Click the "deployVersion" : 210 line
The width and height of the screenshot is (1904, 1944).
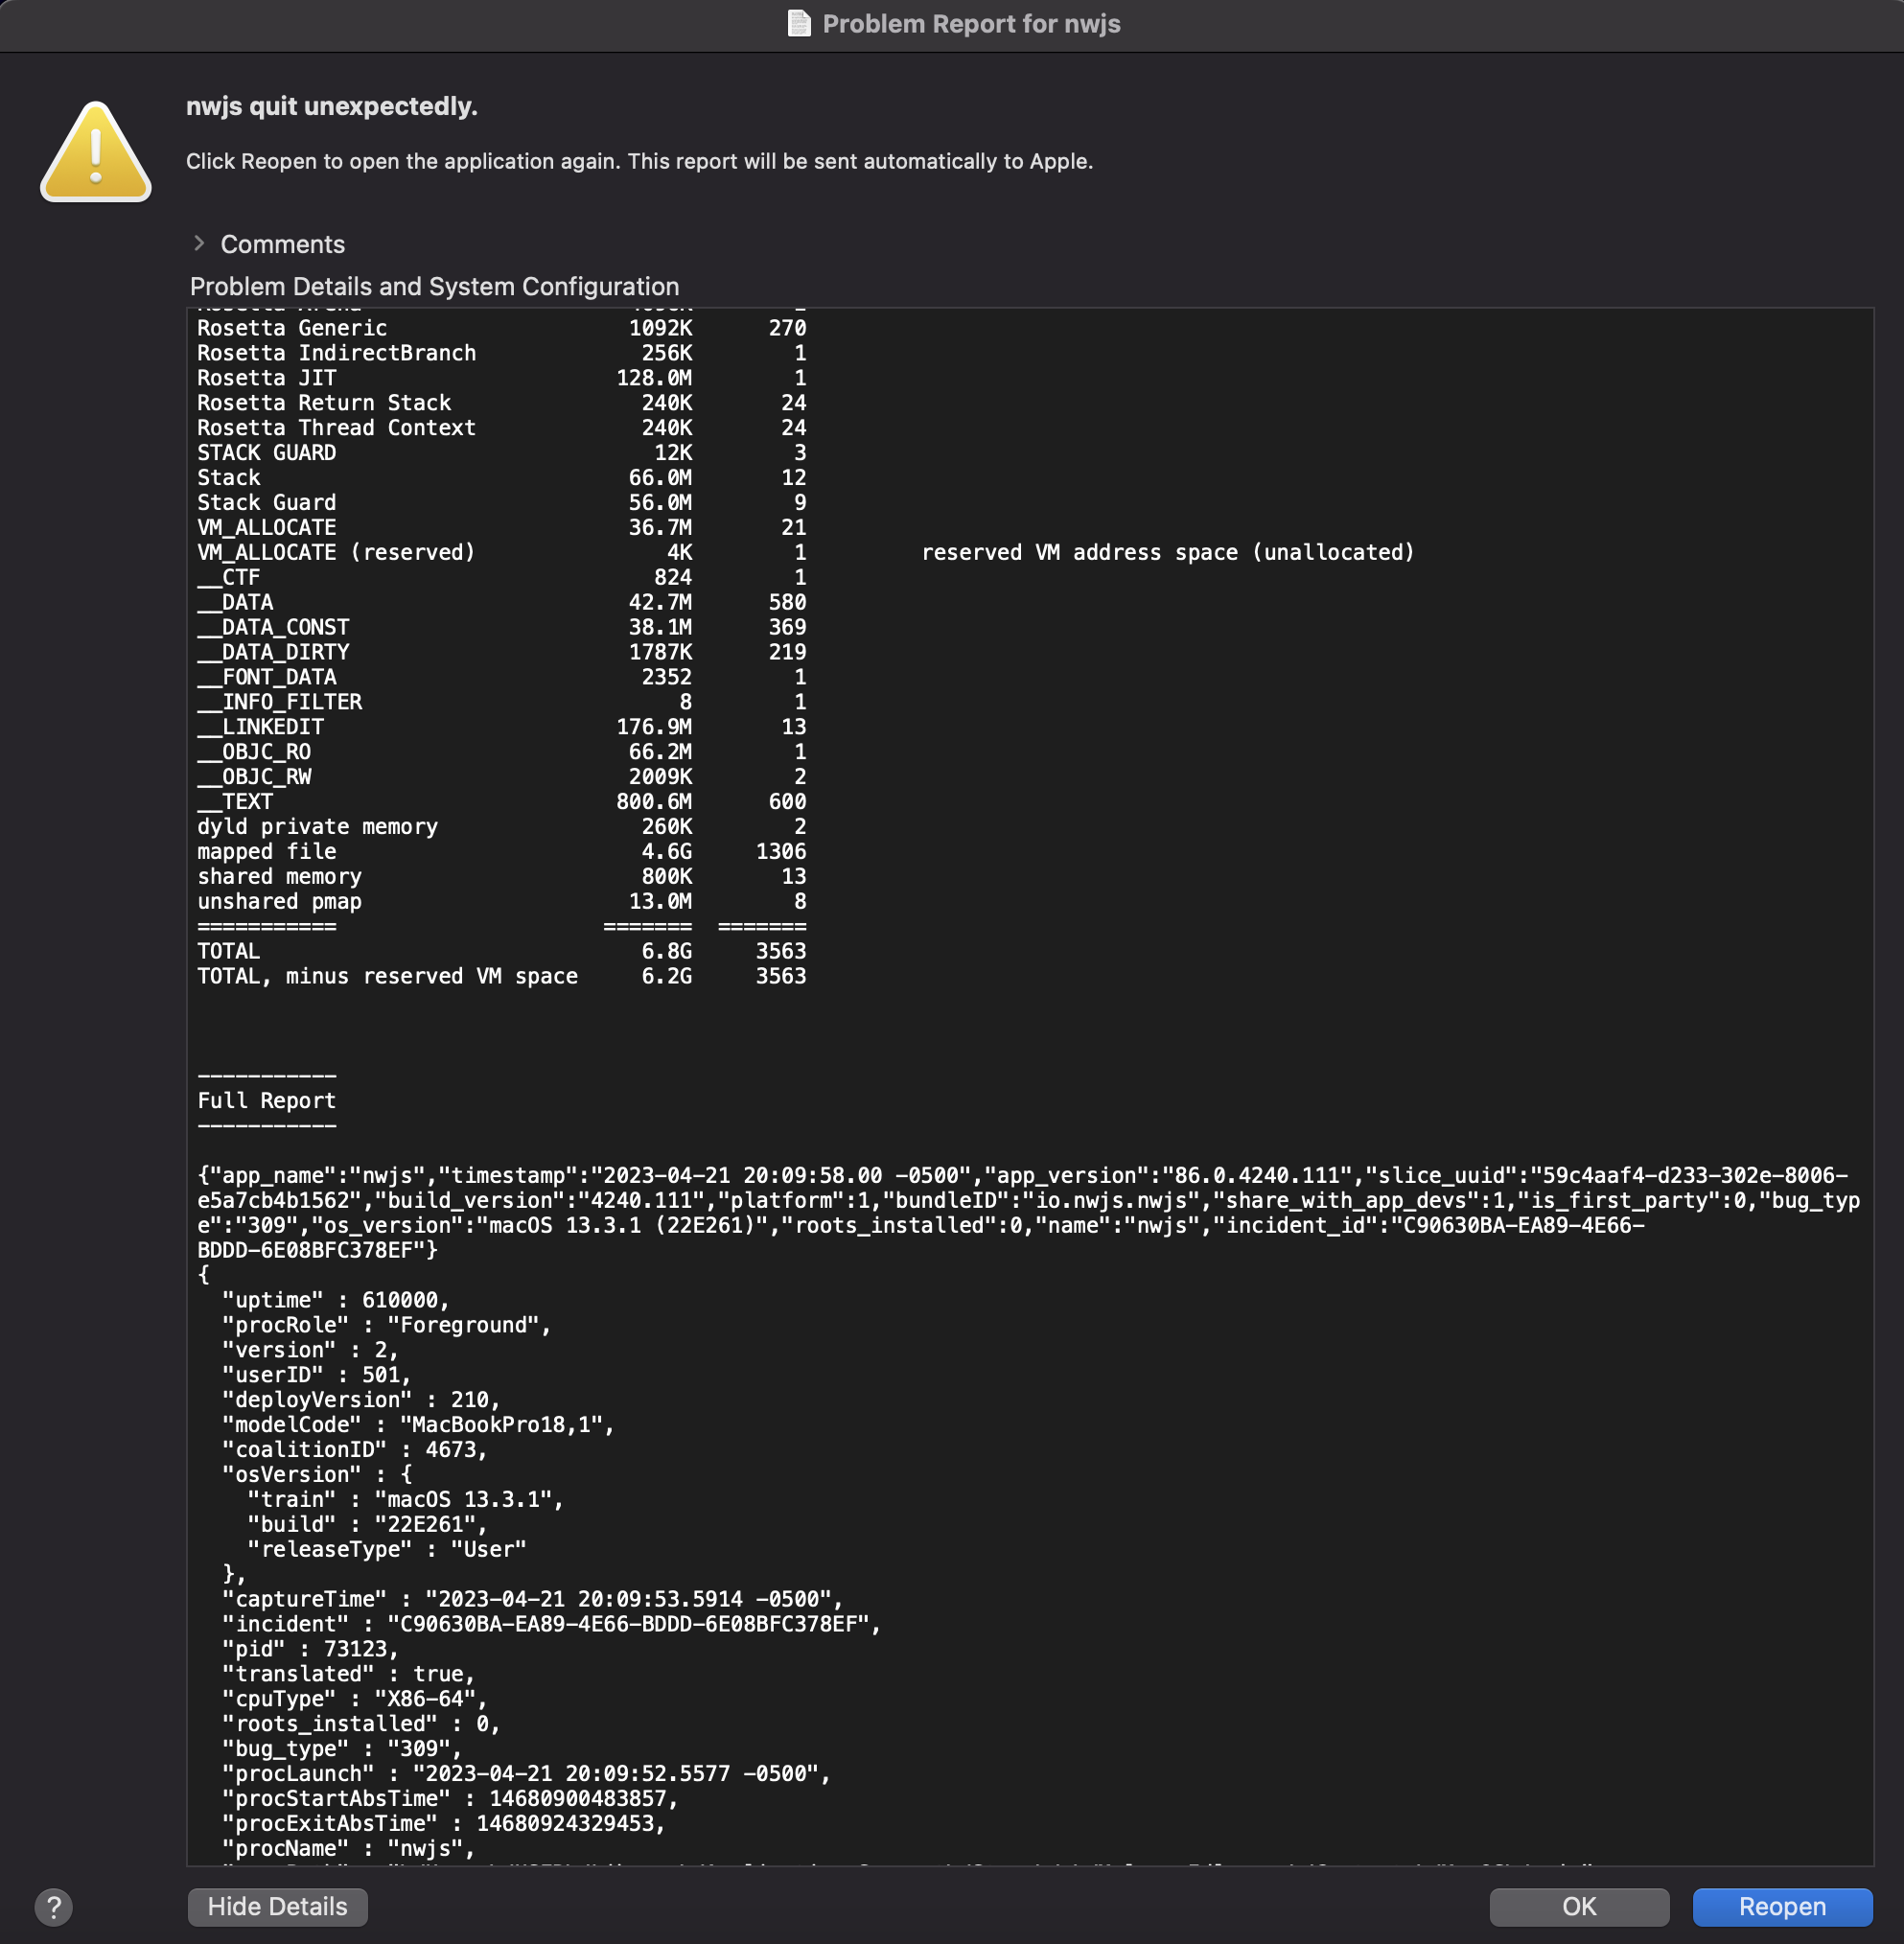pyautogui.click(x=360, y=1400)
